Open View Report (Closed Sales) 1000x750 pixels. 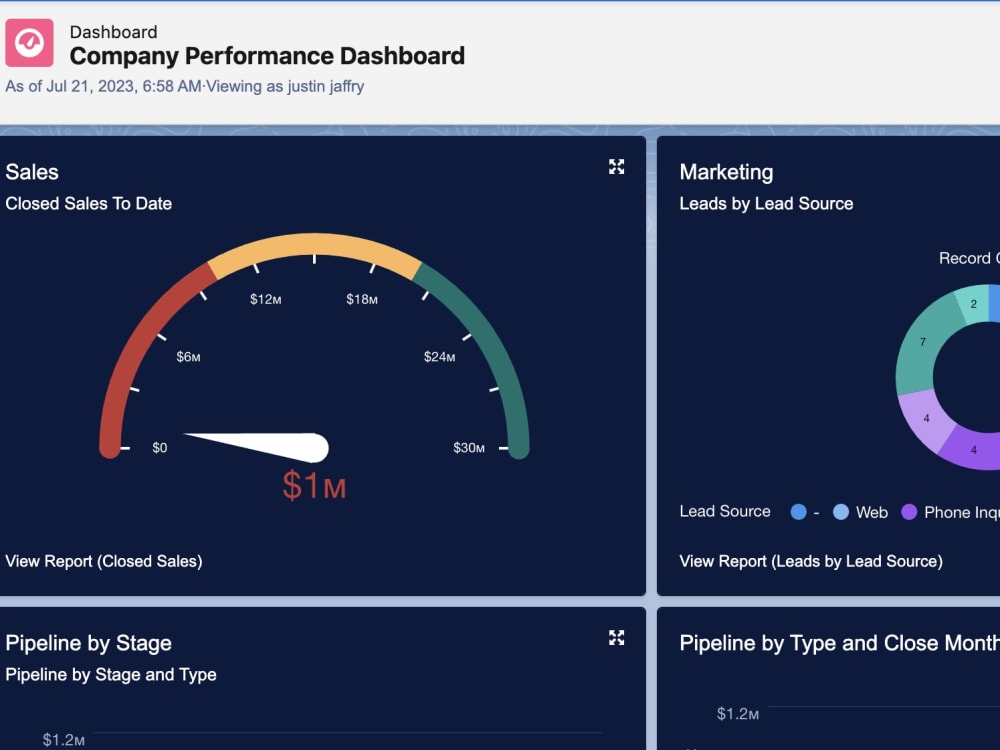coord(105,561)
